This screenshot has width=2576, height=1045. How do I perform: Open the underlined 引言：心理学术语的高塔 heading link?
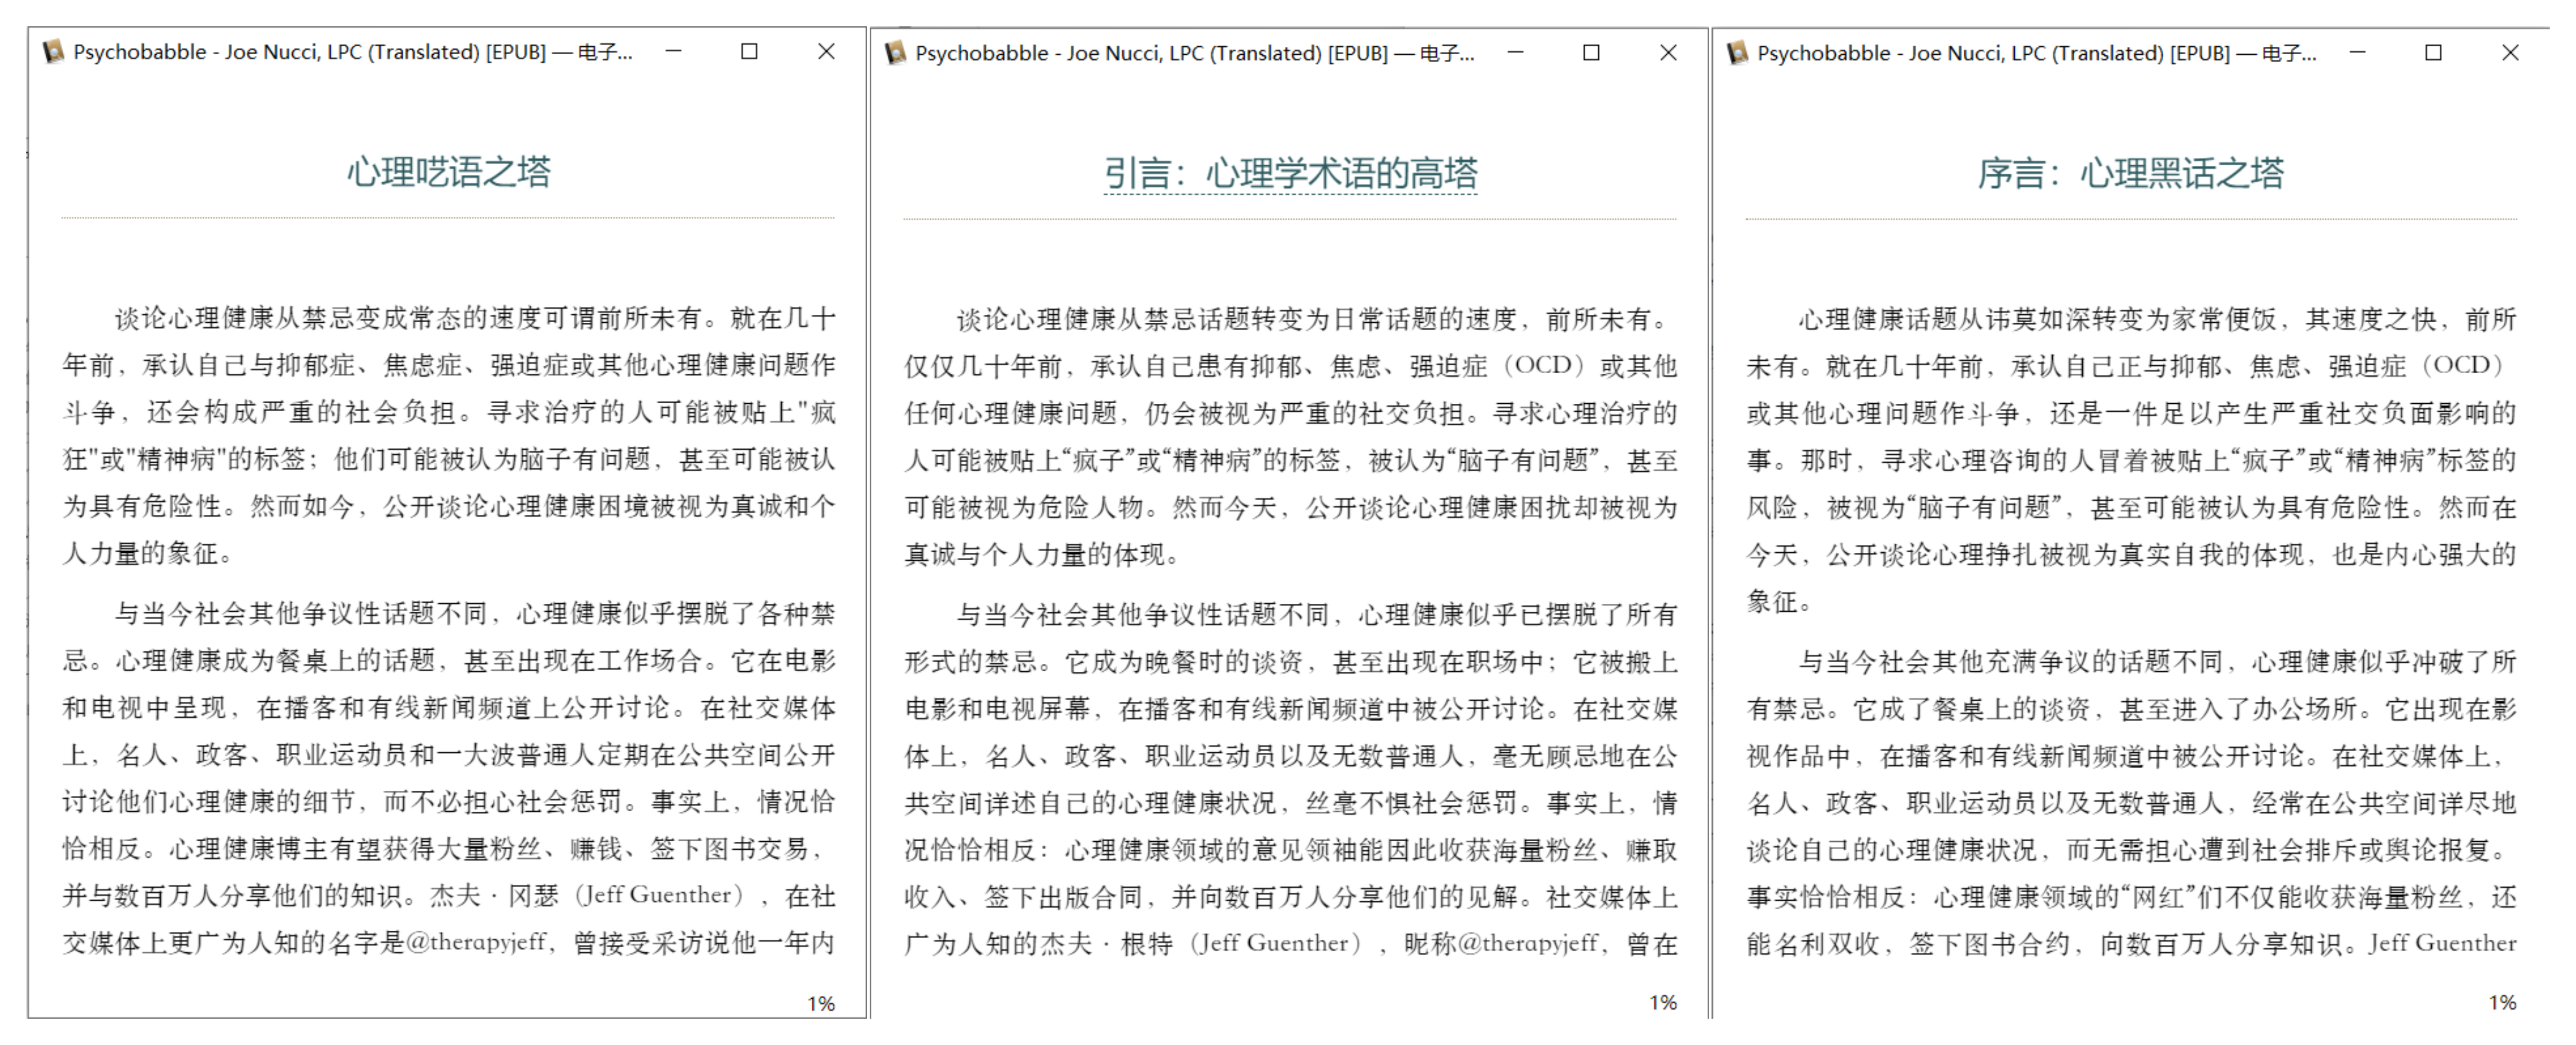[1290, 174]
